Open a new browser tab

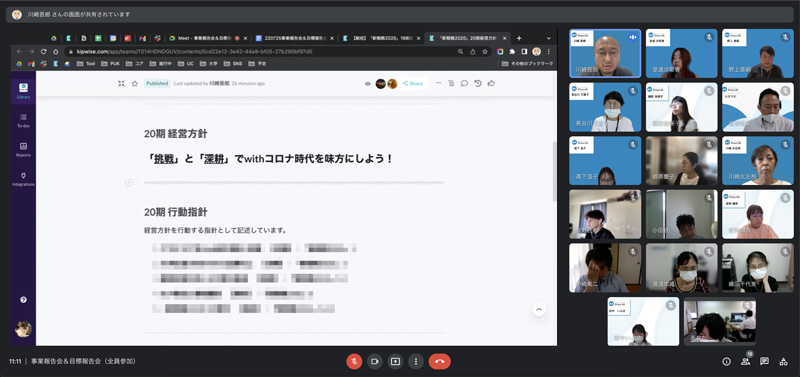(519, 38)
